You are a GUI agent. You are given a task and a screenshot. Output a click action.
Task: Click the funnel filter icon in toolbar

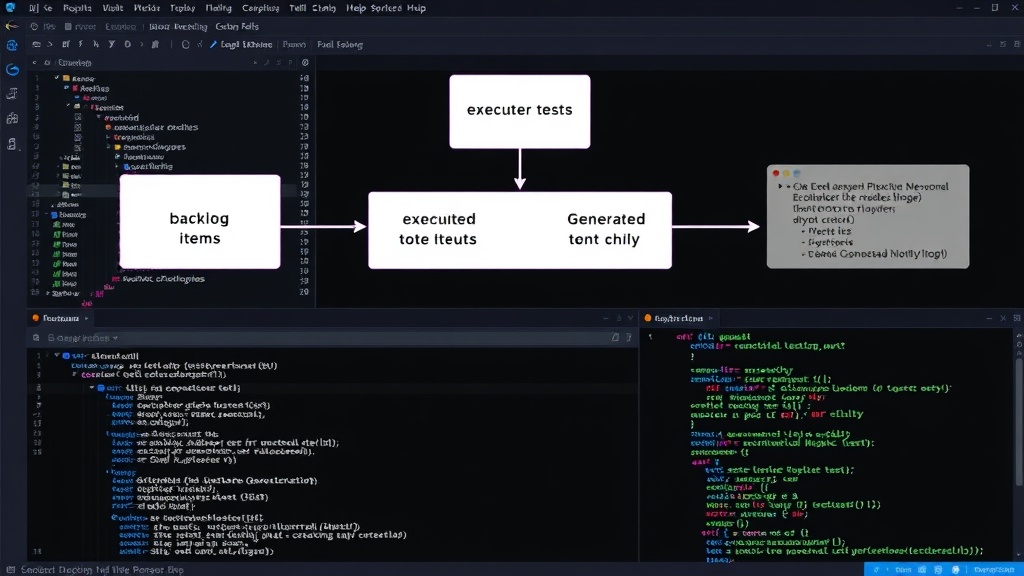(x=112, y=44)
